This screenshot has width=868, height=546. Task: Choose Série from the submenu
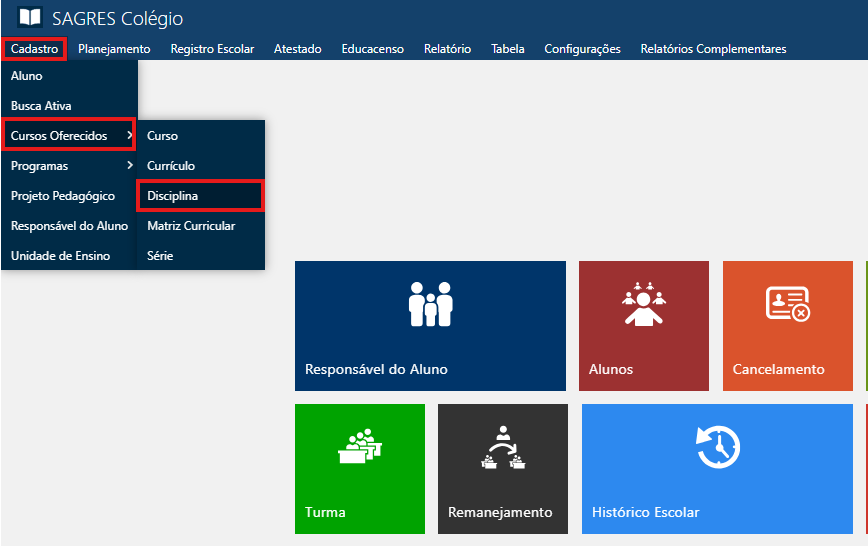tap(201, 255)
